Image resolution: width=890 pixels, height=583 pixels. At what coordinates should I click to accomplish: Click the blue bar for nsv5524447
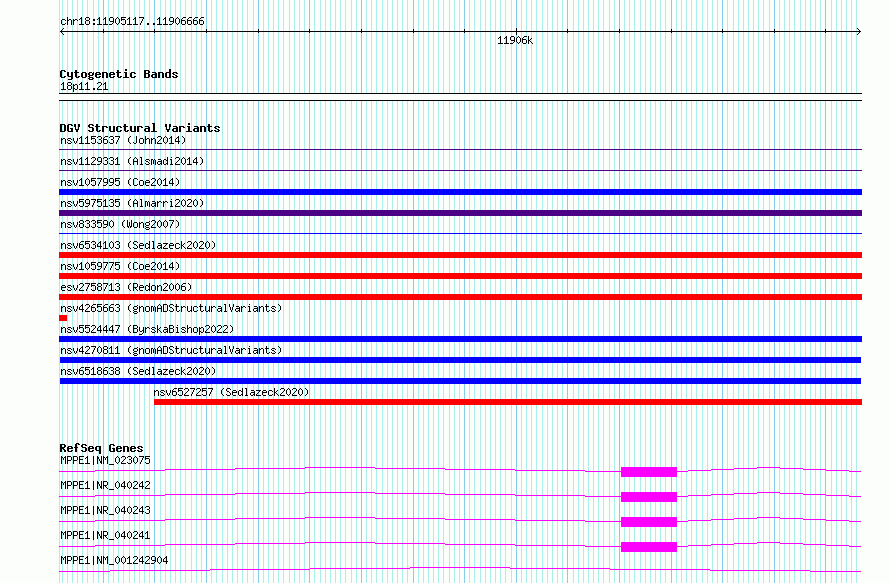click(x=460, y=339)
